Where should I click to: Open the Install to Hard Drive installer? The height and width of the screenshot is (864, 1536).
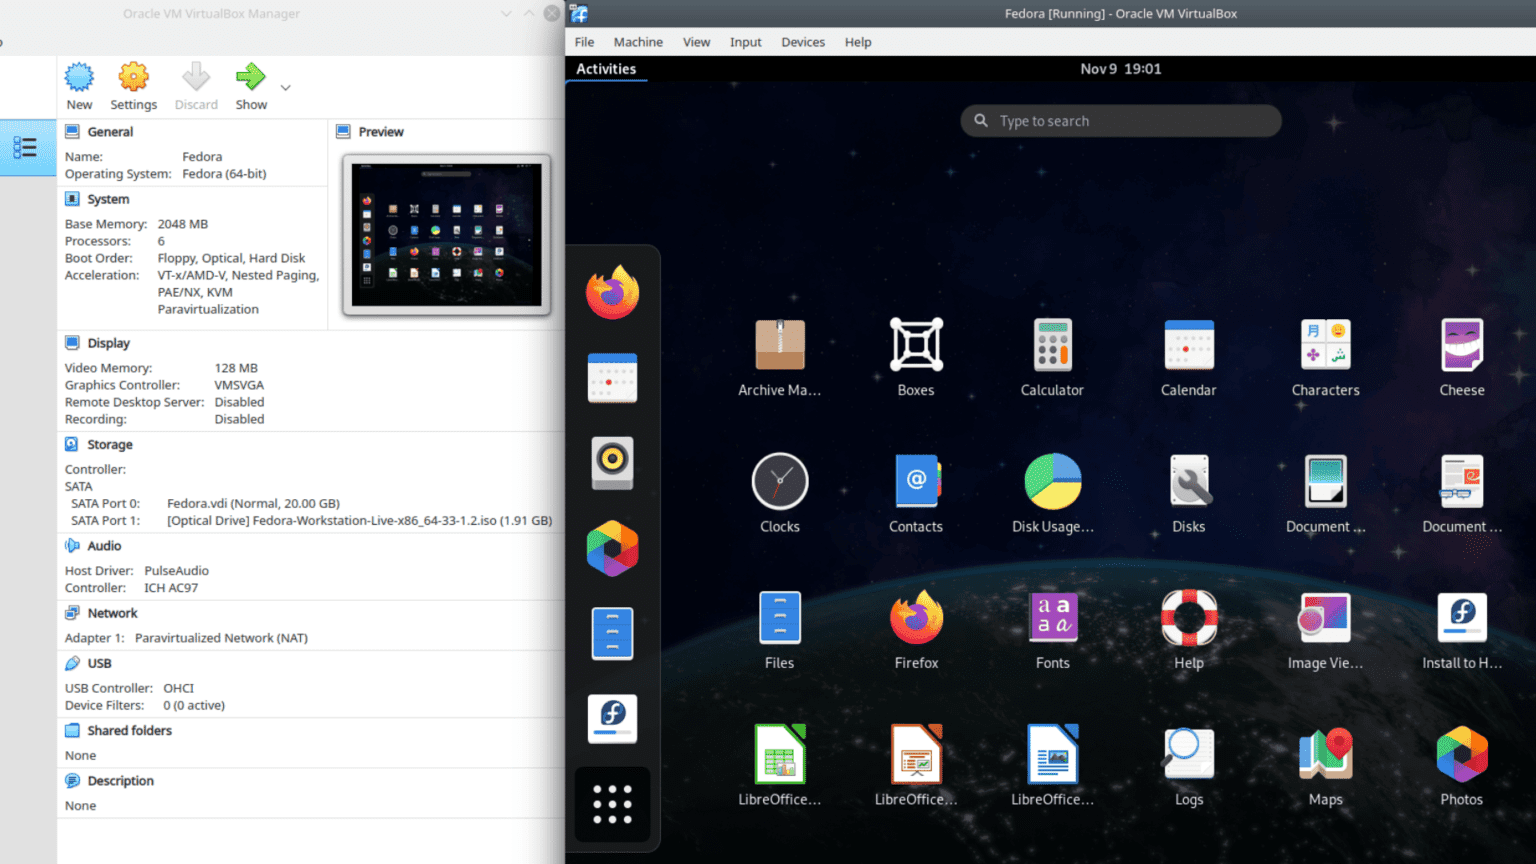click(x=1461, y=618)
